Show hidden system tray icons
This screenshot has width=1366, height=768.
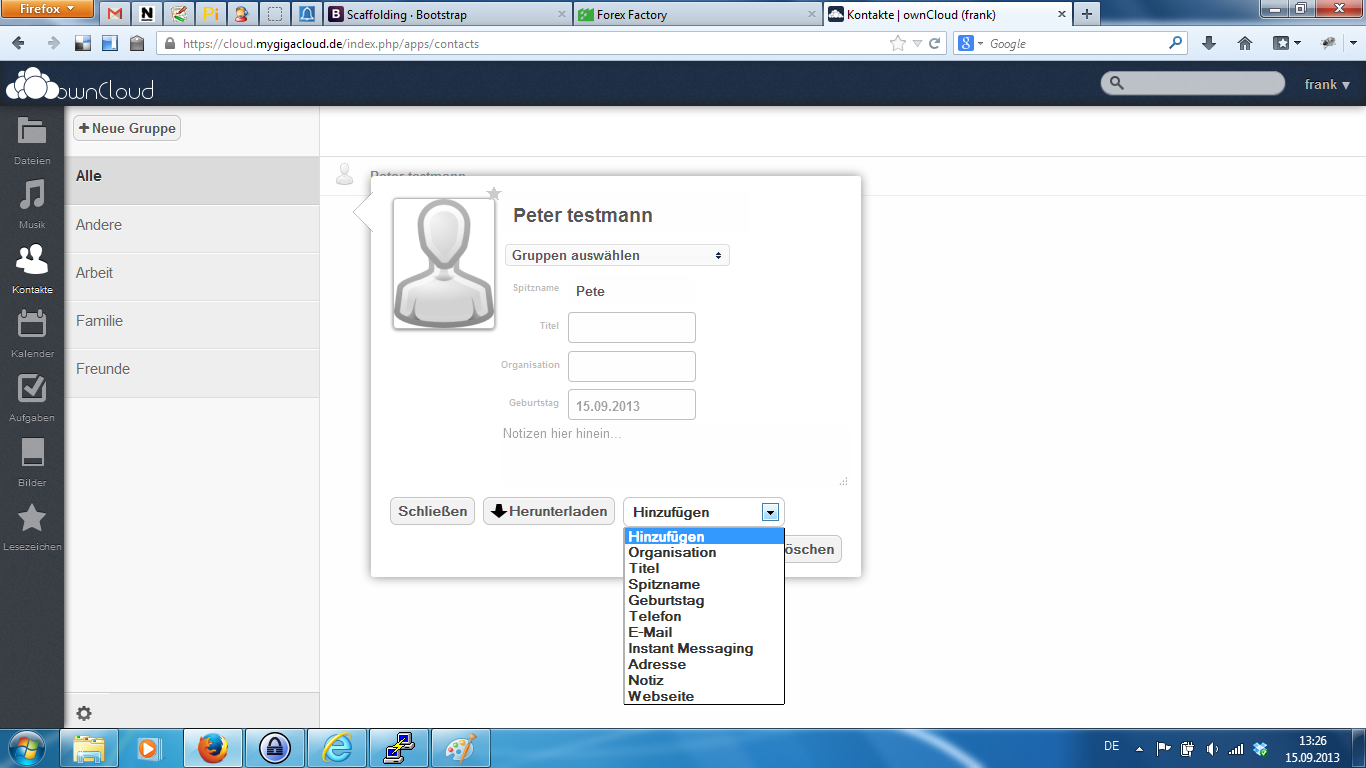click(1139, 748)
